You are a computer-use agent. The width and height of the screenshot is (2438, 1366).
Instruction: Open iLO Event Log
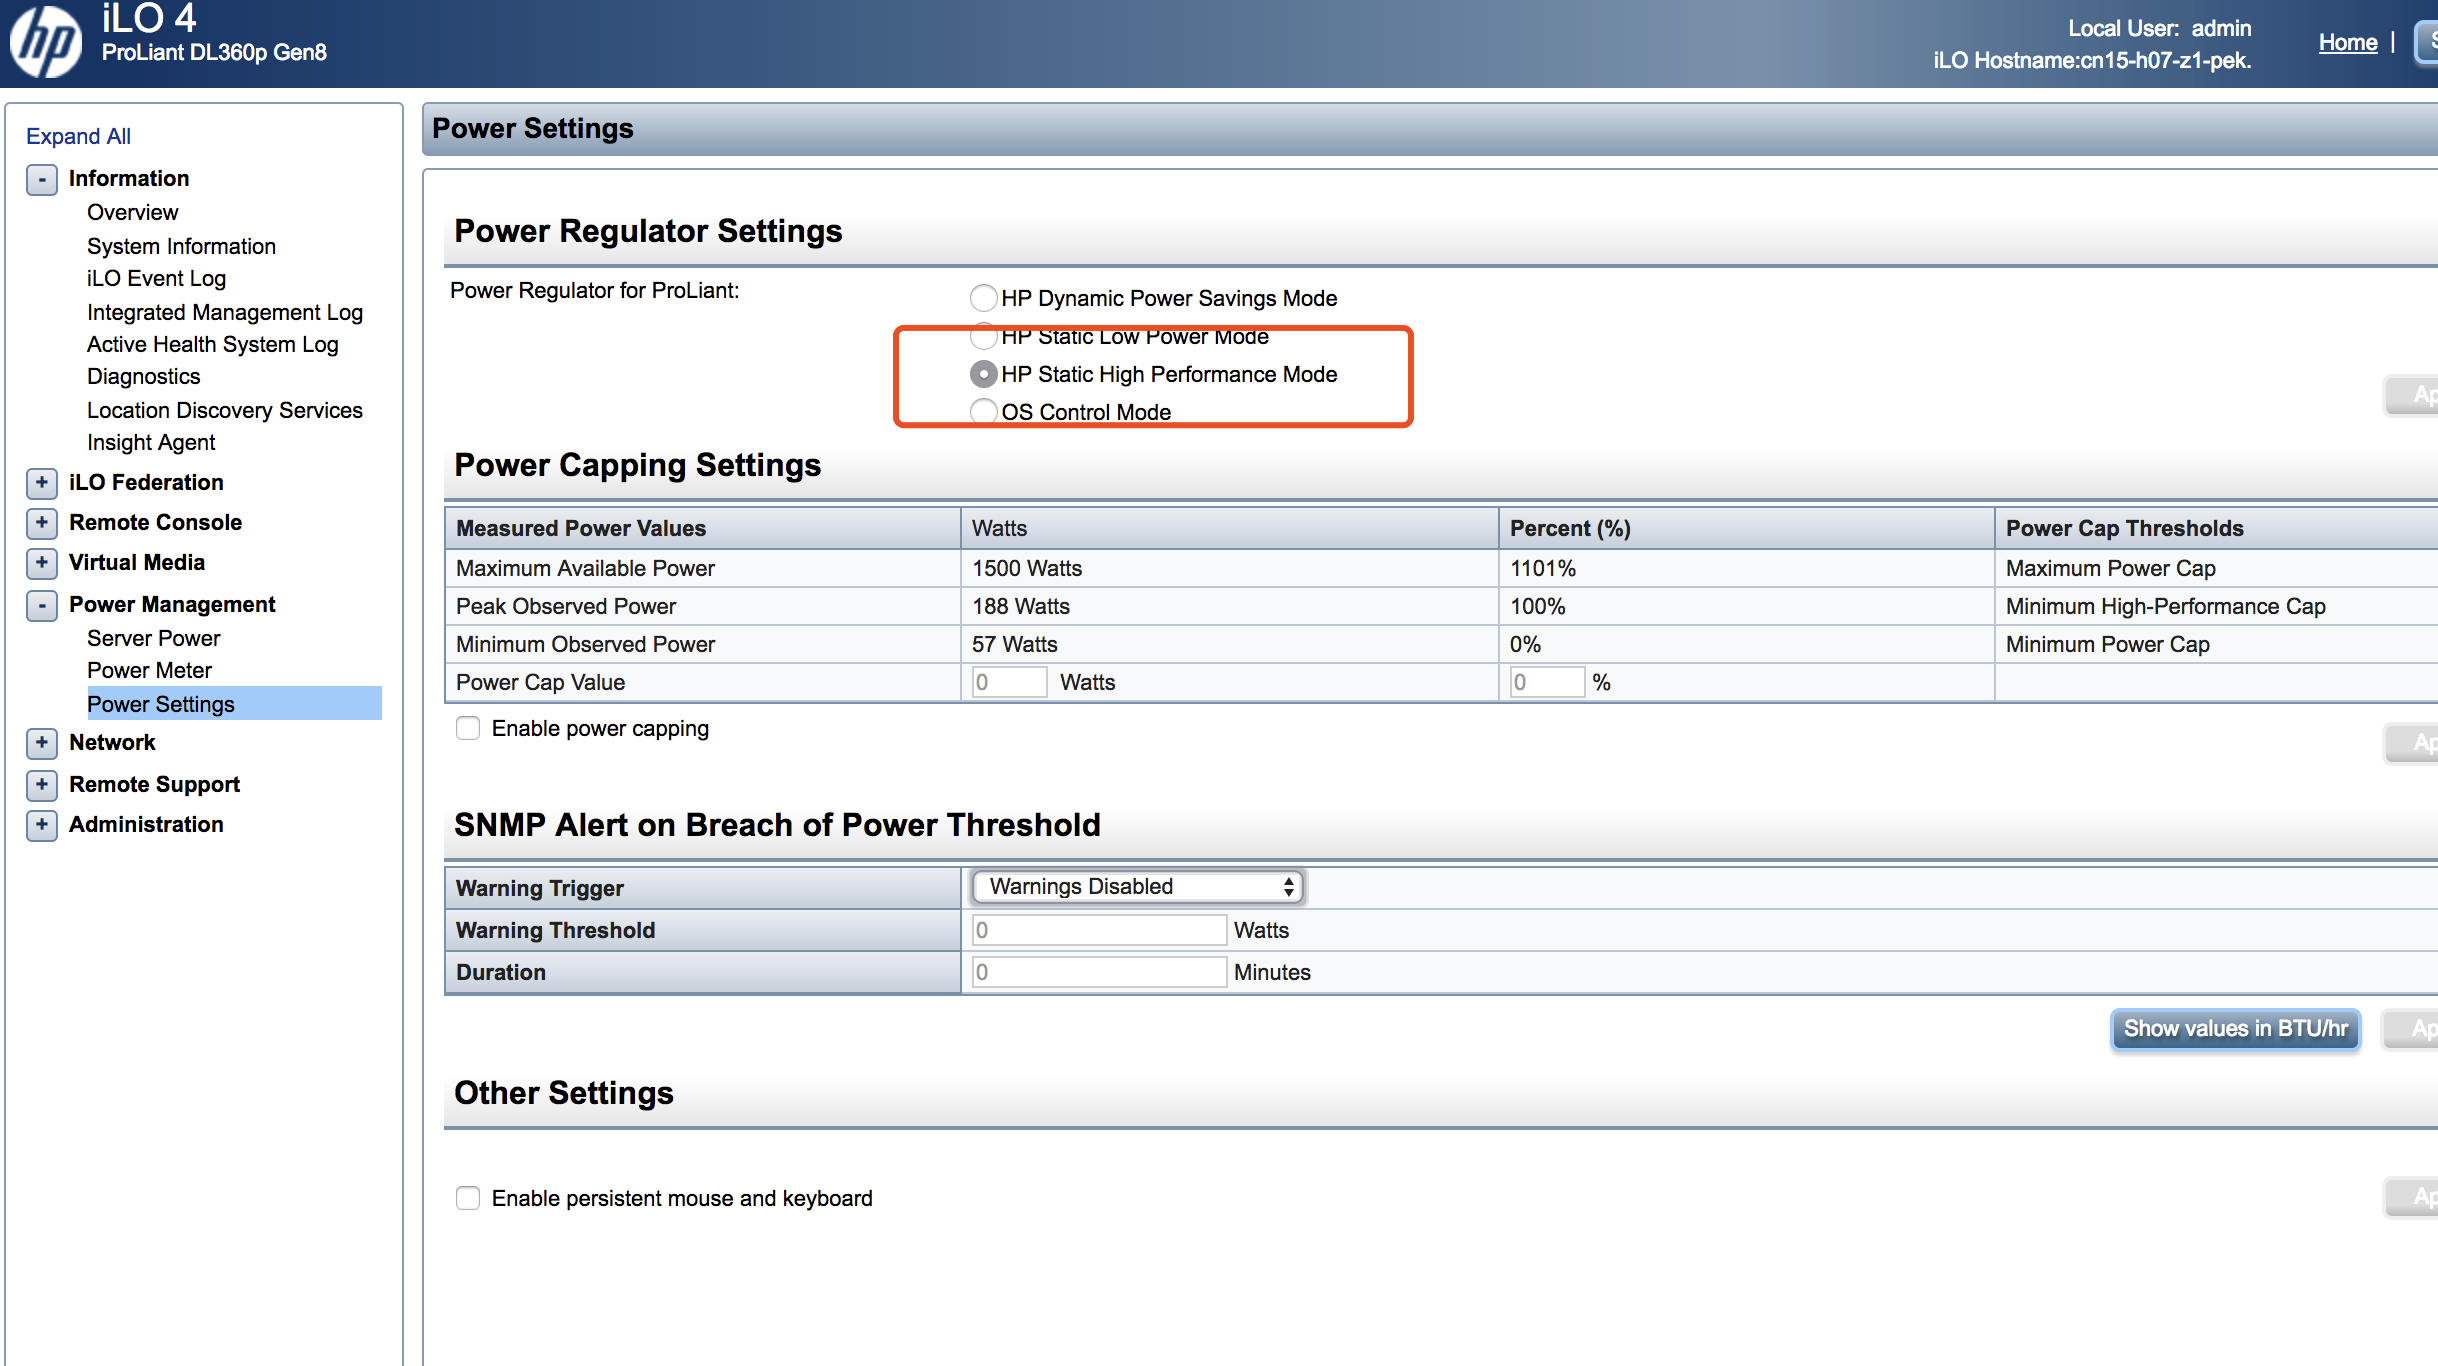(x=156, y=278)
